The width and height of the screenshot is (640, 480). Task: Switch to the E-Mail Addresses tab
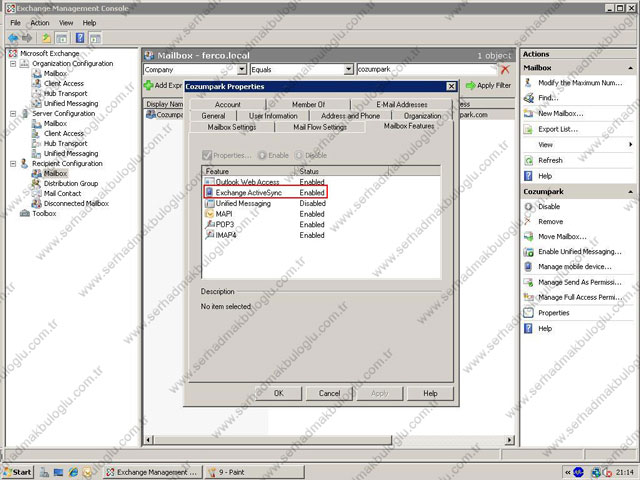[402, 104]
